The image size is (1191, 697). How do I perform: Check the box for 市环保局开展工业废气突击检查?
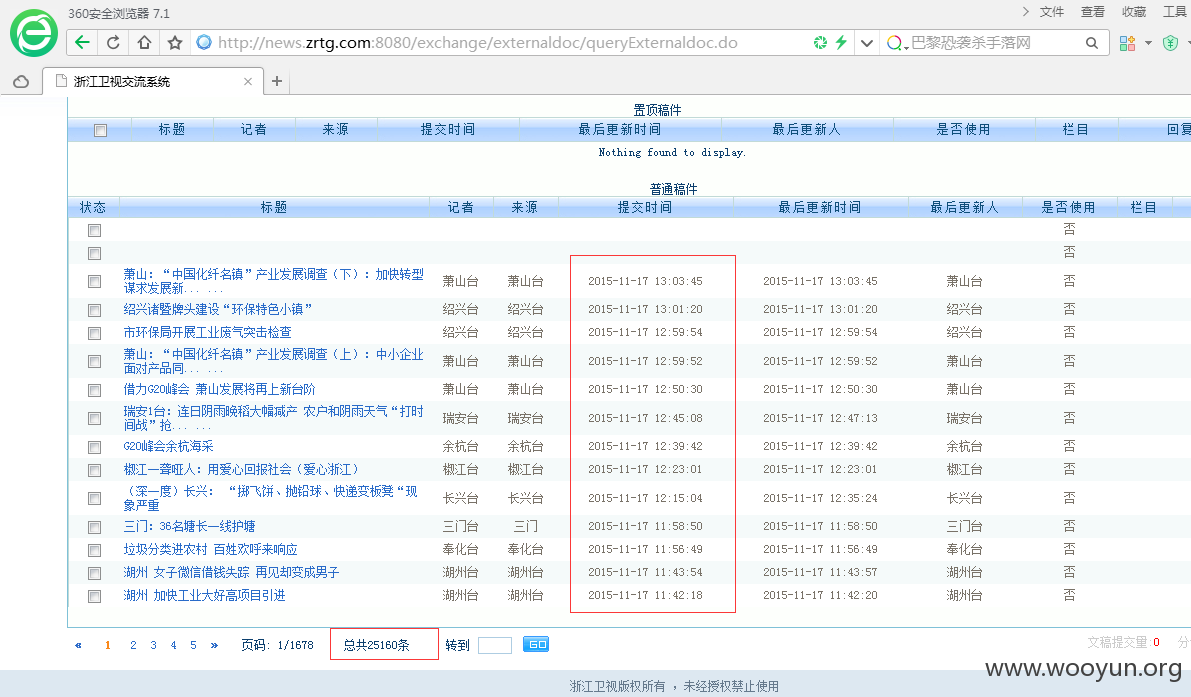[x=94, y=333]
